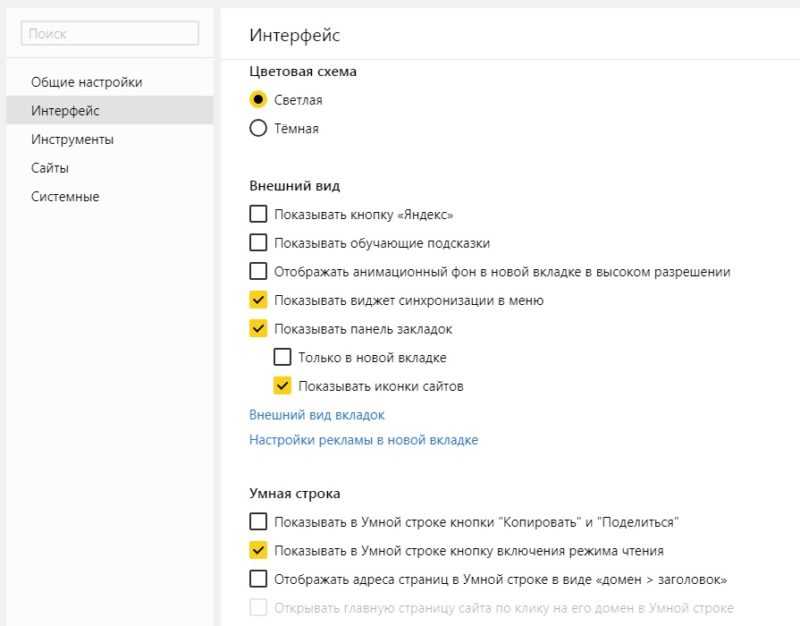This screenshot has width=800, height=626.
Task: Uncheck Показывать виджет синхронизации в меню
Action: coord(258,299)
